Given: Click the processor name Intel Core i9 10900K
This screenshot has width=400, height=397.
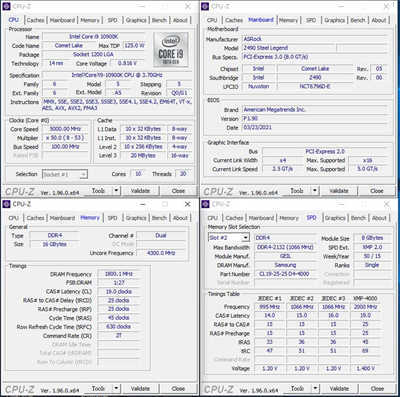Looking at the screenshot, I should pyautogui.click(x=94, y=36).
